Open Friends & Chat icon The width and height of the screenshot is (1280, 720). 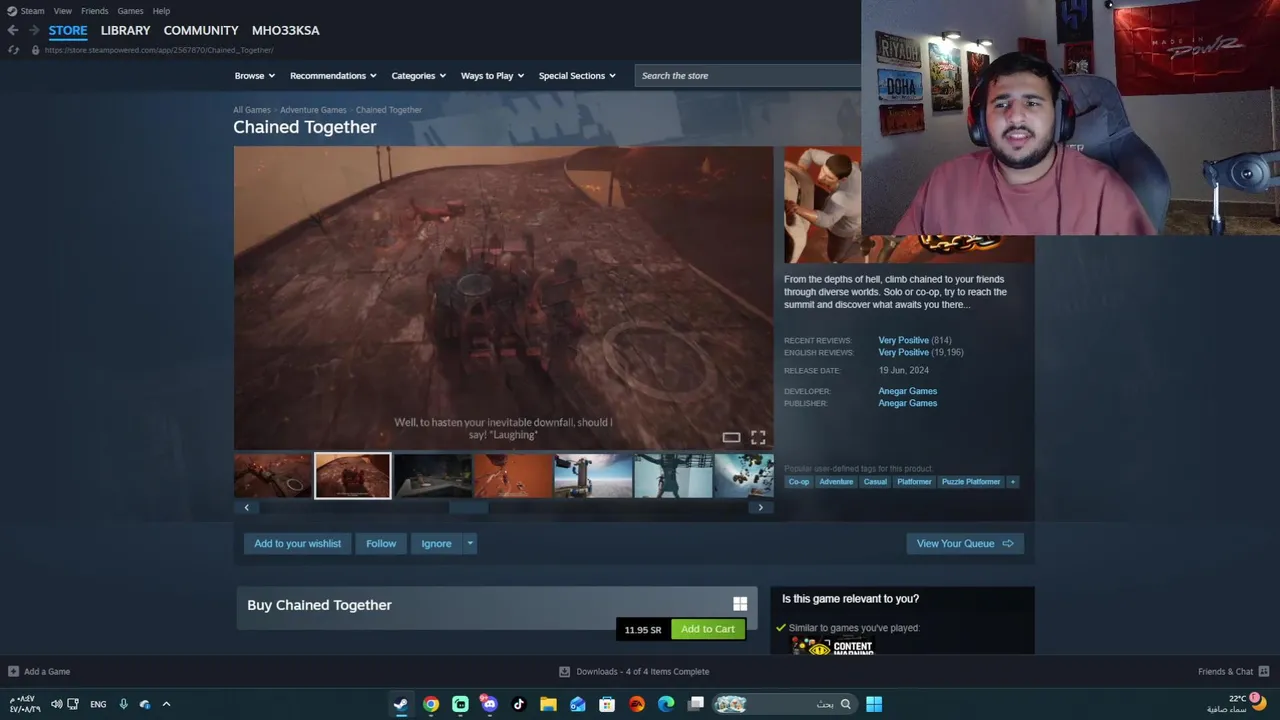(1263, 671)
